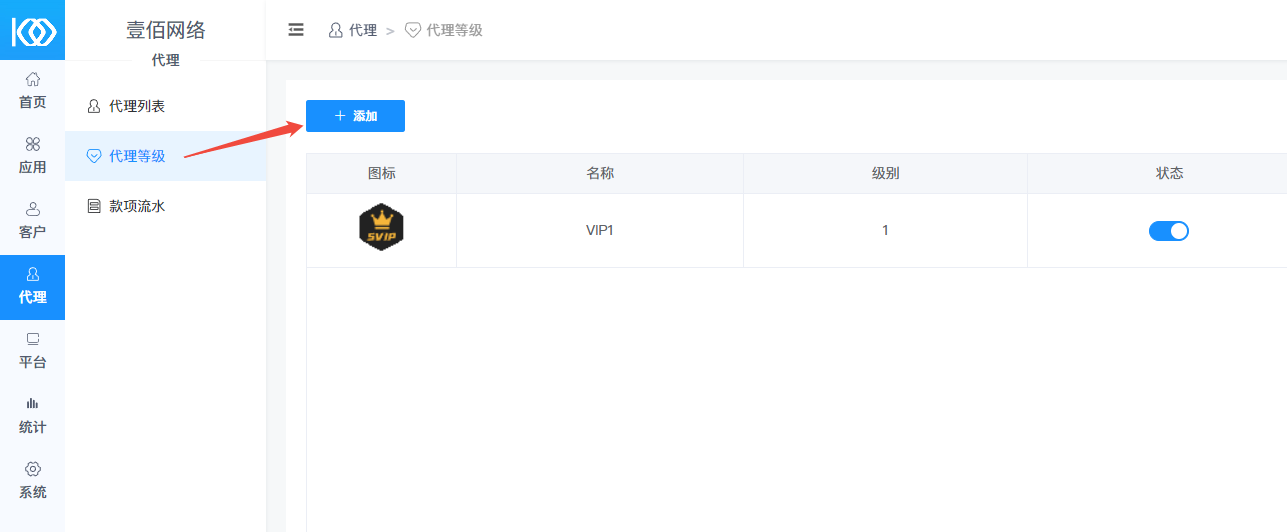Click the level value 1 cell

(x=885, y=230)
